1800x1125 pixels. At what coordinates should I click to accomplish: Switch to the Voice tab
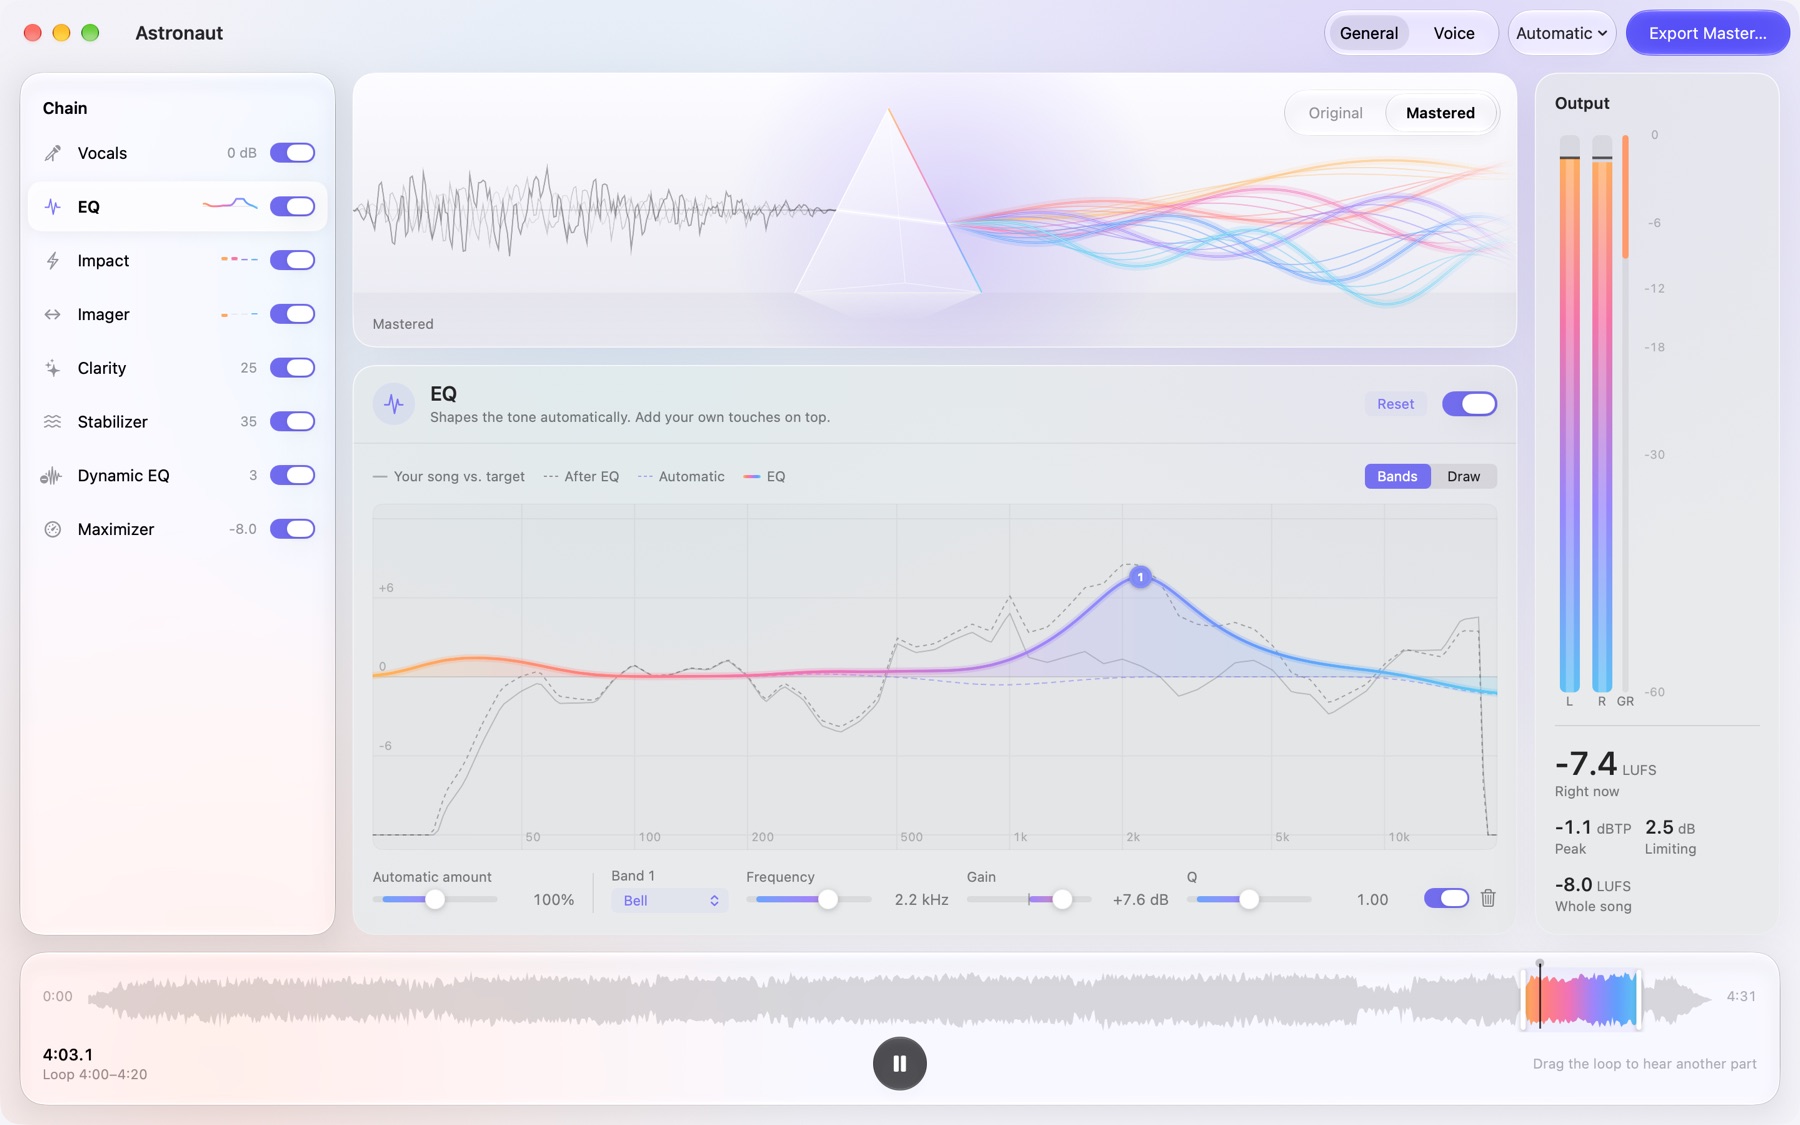tap(1453, 33)
